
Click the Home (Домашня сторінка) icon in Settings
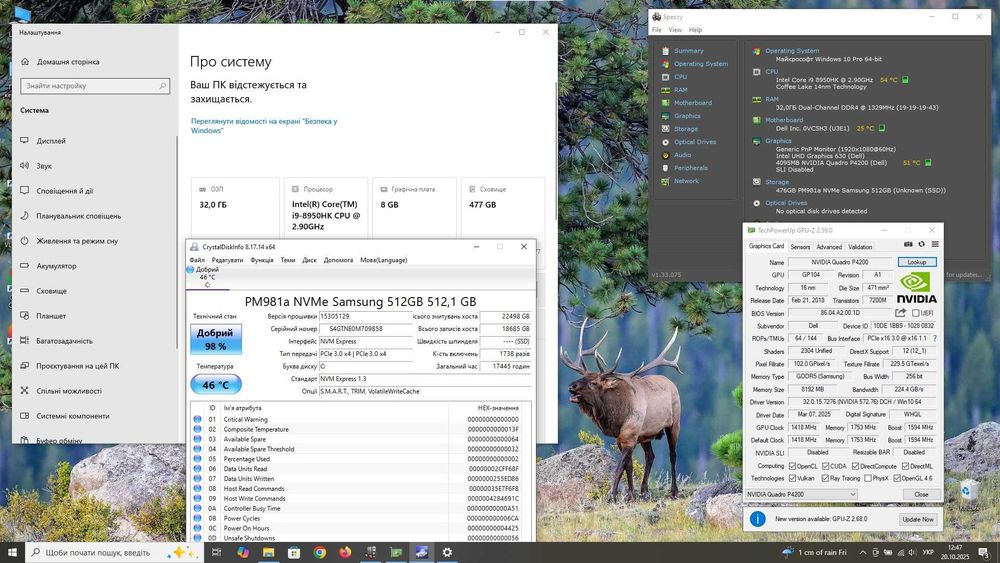click(x=25, y=62)
